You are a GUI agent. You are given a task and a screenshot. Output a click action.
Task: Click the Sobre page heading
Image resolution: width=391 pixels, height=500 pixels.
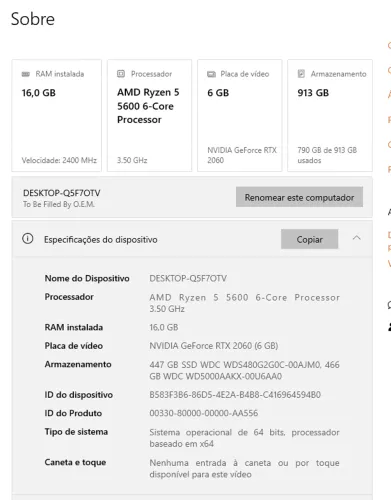[x=33, y=19]
